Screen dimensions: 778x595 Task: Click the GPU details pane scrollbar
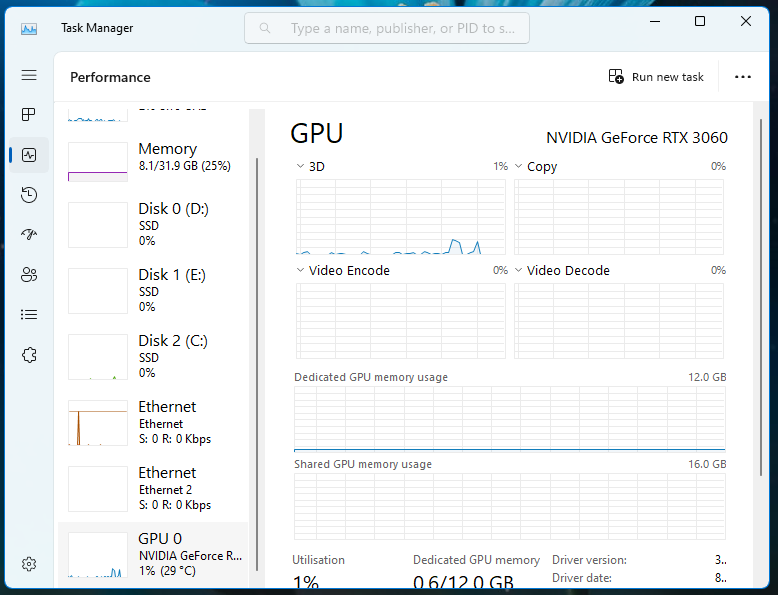761,298
